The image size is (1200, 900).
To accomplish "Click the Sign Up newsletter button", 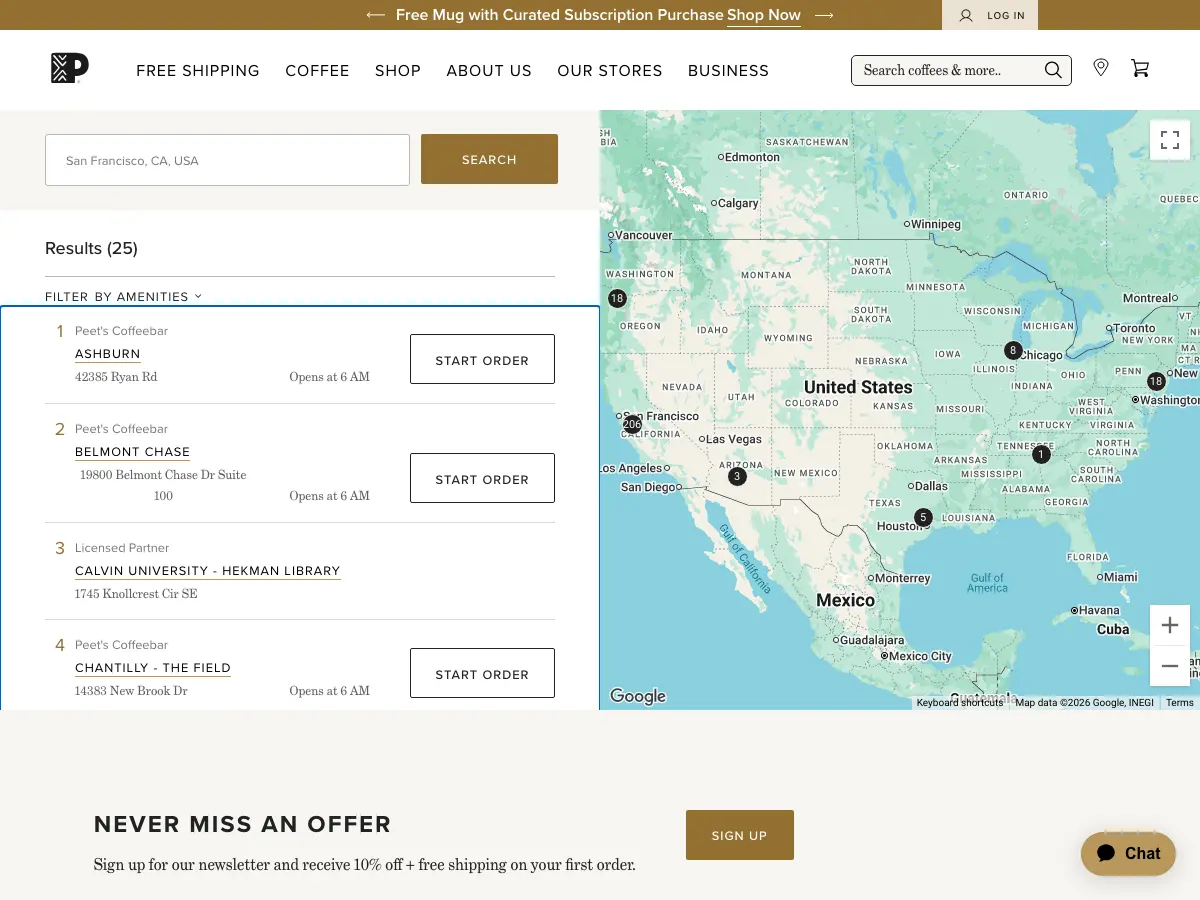I will click(x=740, y=835).
